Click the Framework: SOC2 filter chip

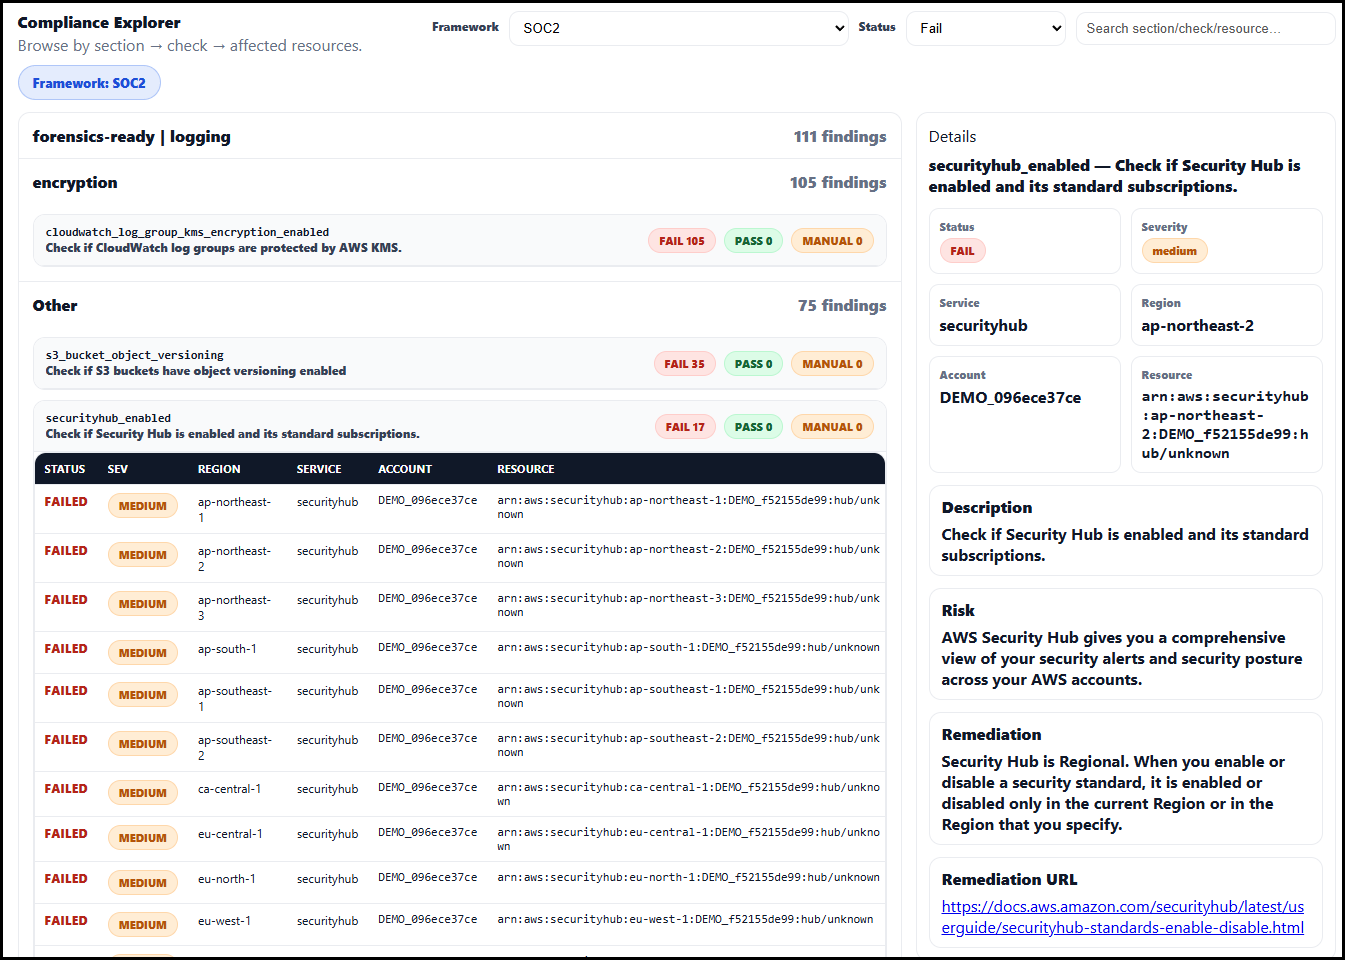[x=89, y=83]
